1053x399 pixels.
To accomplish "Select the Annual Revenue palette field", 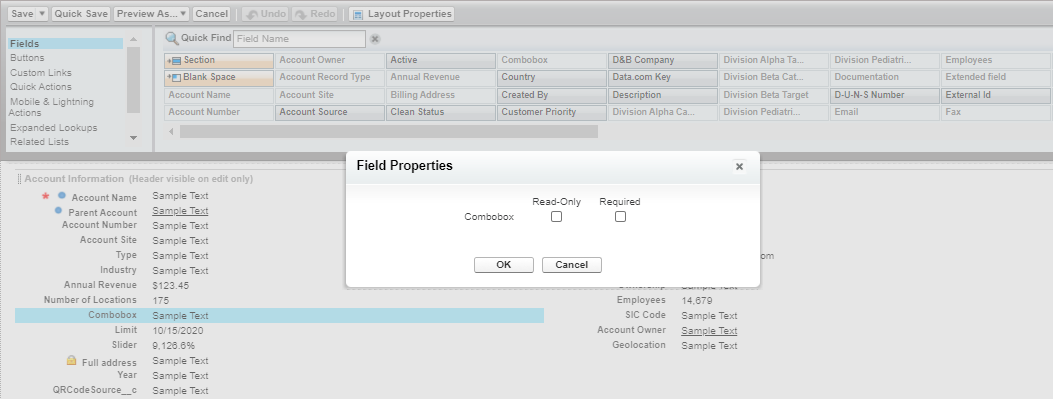I will pos(441,77).
